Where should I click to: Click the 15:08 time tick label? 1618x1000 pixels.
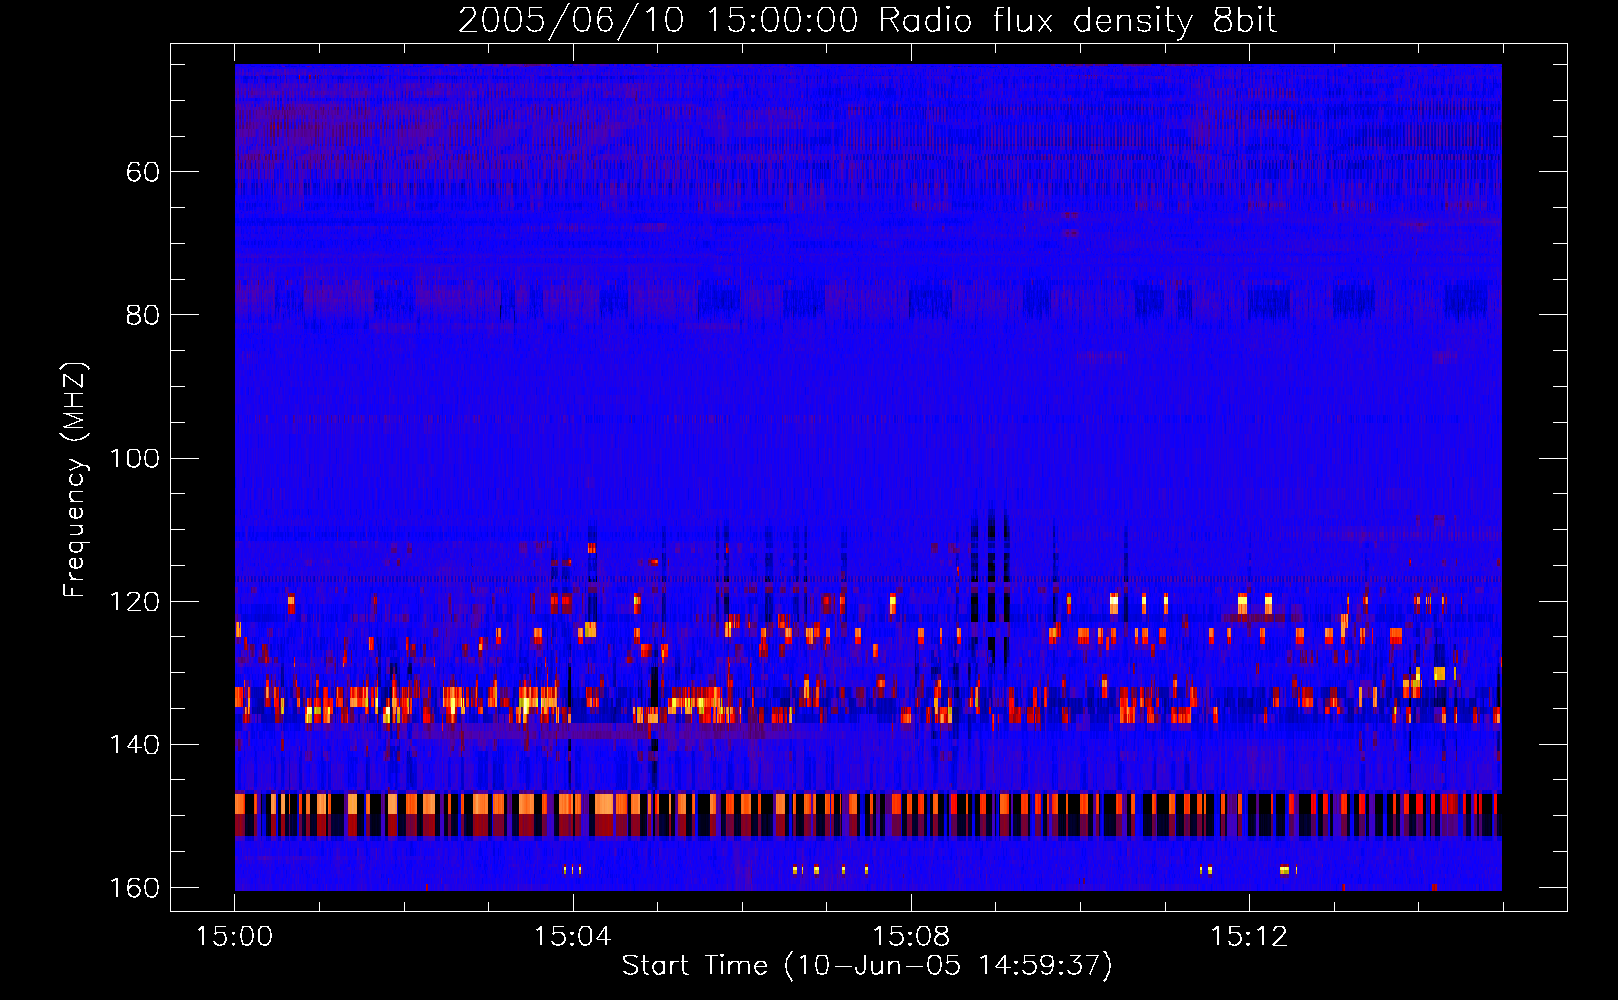(x=910, y=936)
